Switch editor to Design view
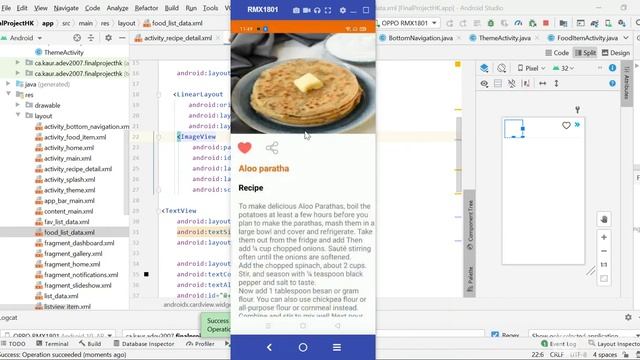 [x=616, y=53]
